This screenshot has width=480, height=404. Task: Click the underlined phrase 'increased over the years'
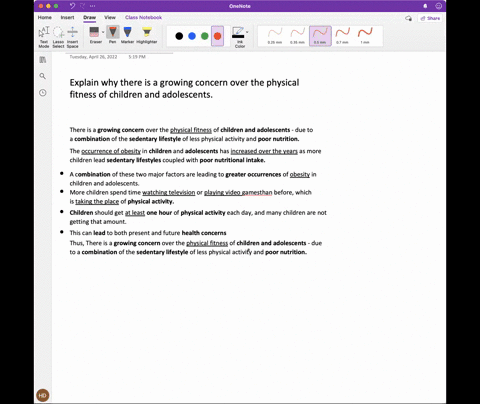click(264, 151)
